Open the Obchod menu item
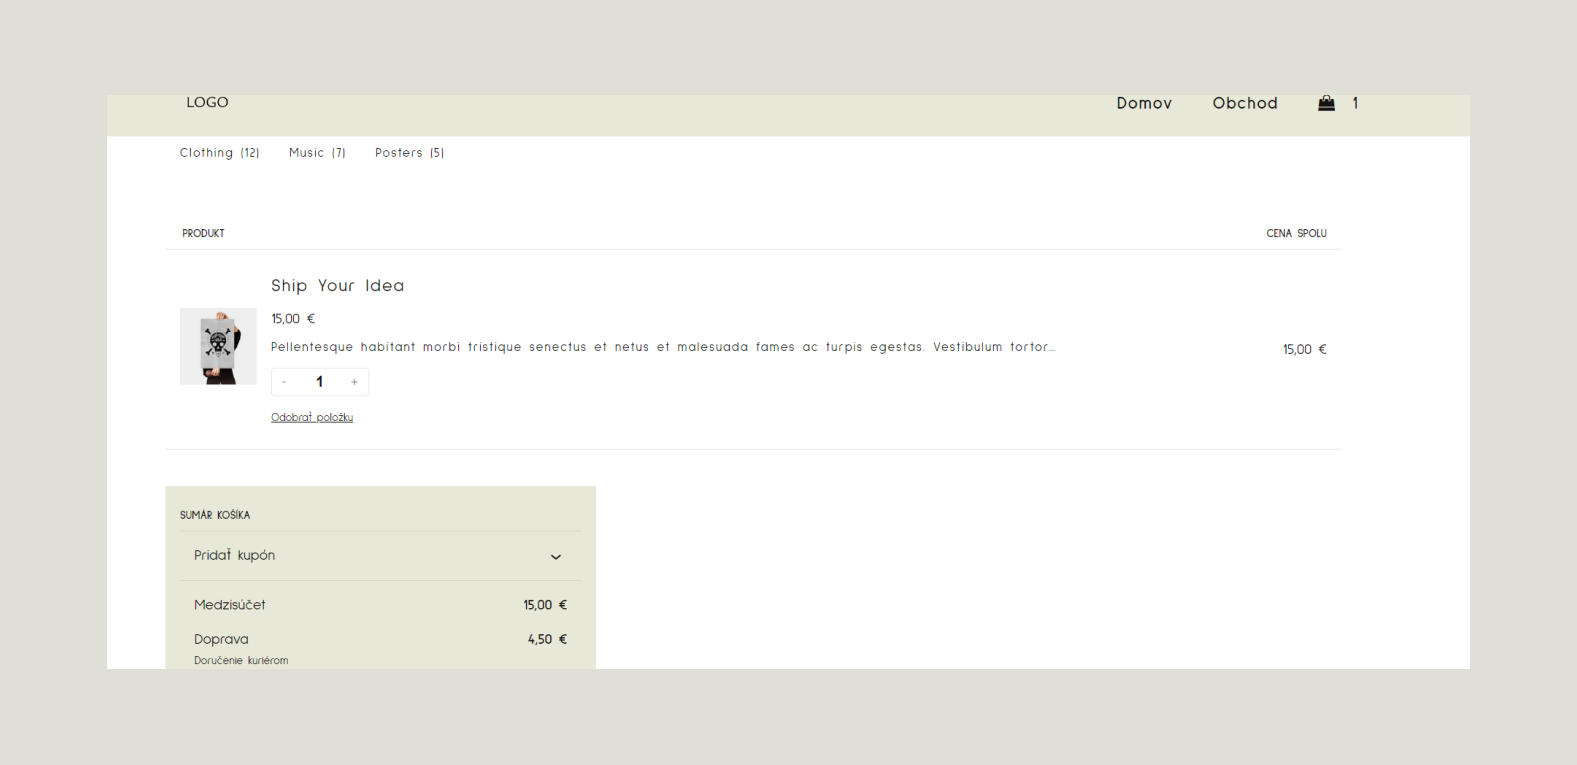Image resolution: width=1577 pixels, height=765 pixels. point(1245,103)
